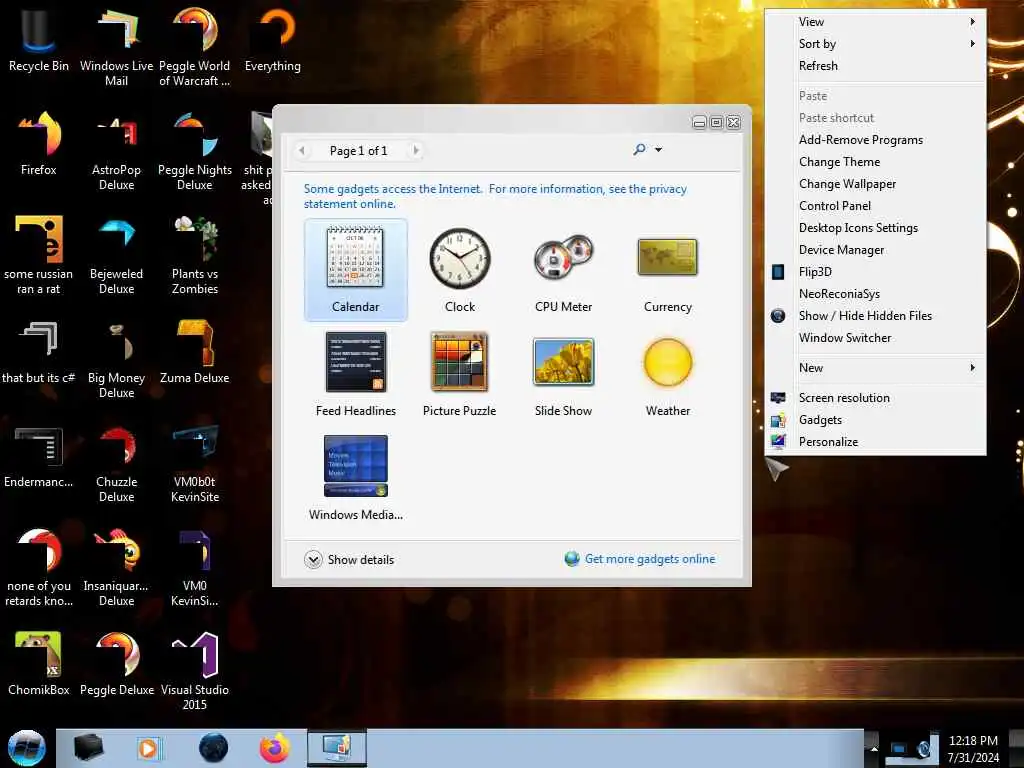This screenshot has width=1024, height=768.
Task: Click the Firefox desktop icon
Action: point(39,143)
